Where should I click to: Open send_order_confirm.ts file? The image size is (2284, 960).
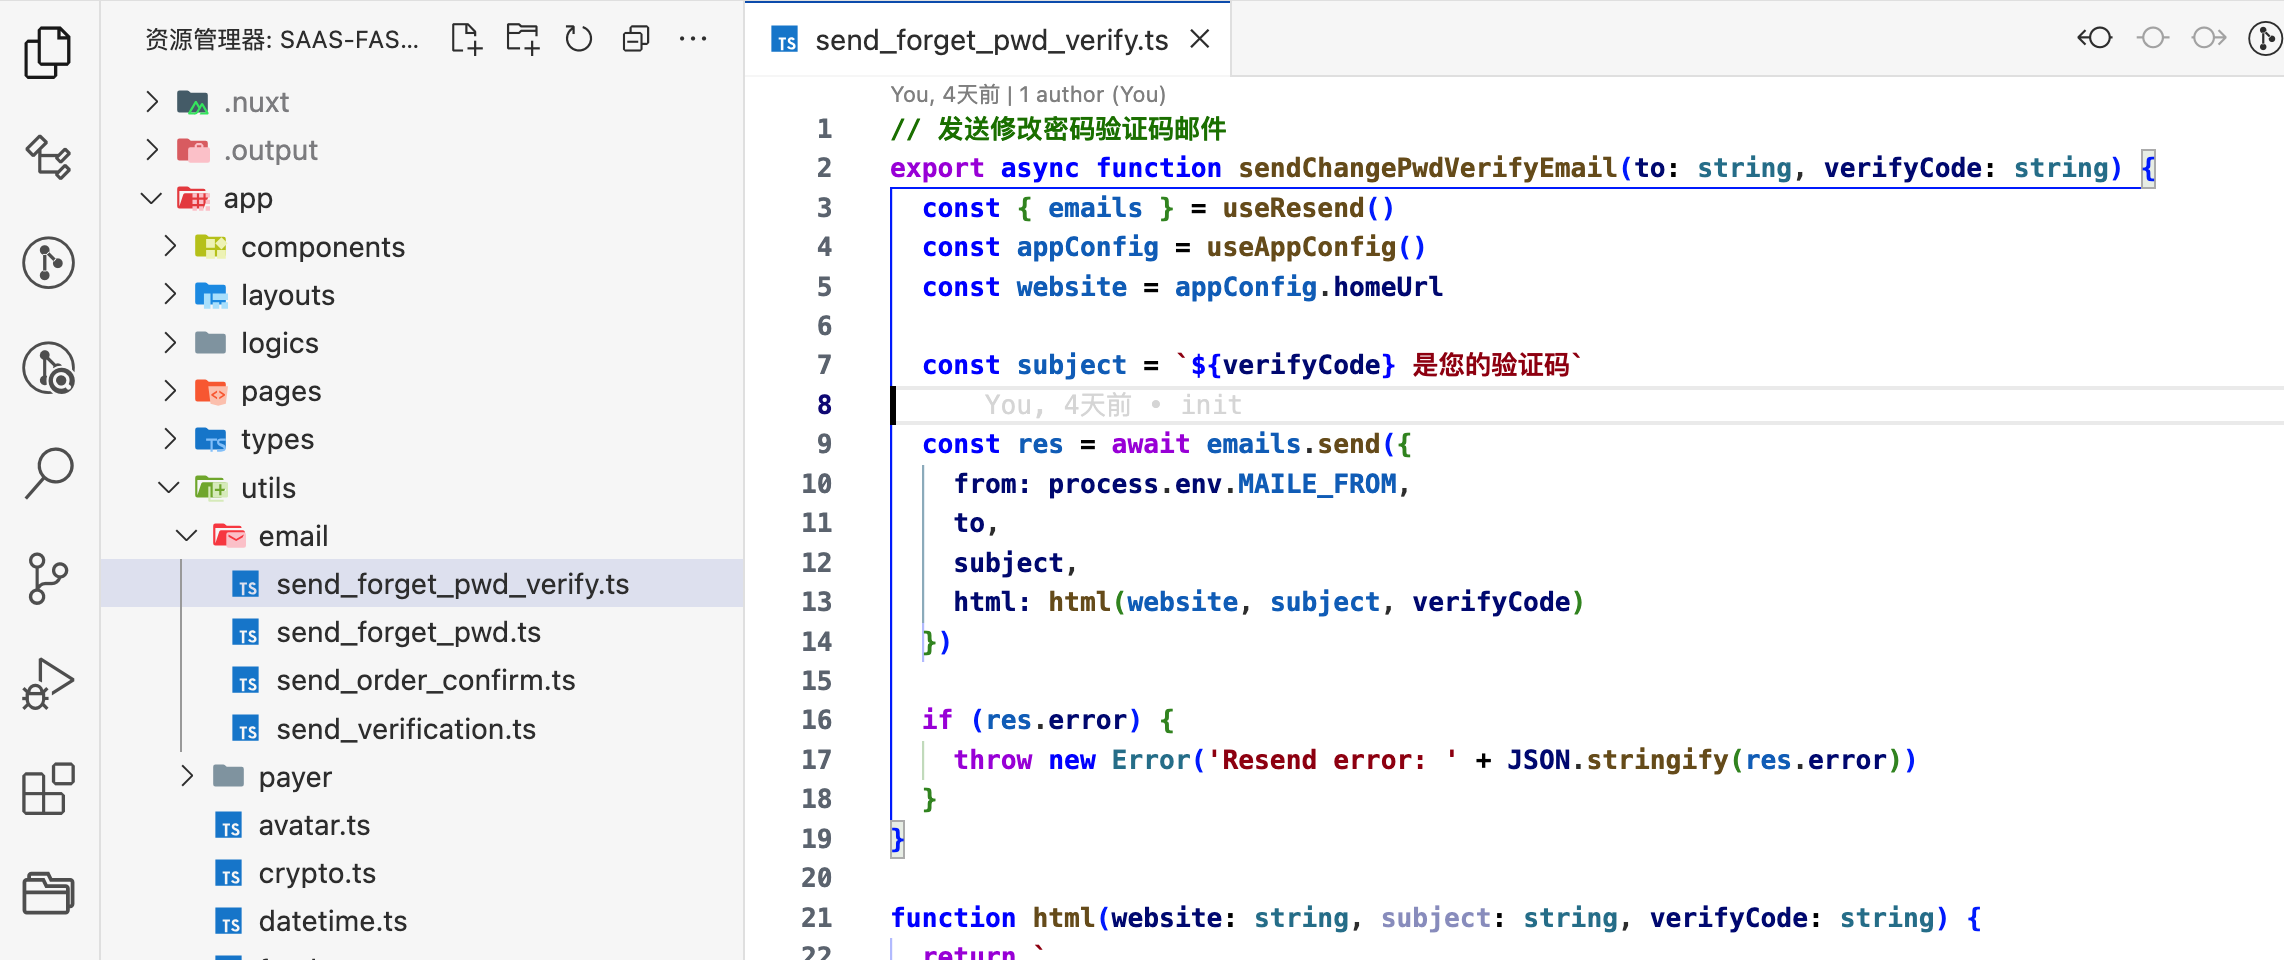422,680
